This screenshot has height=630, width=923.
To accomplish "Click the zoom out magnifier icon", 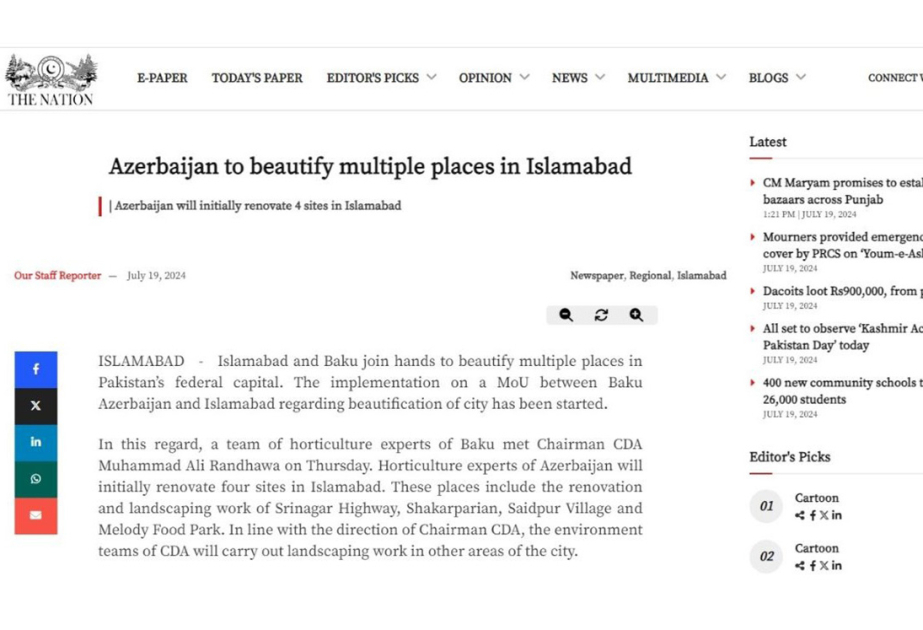I will (x=566, y=315).
